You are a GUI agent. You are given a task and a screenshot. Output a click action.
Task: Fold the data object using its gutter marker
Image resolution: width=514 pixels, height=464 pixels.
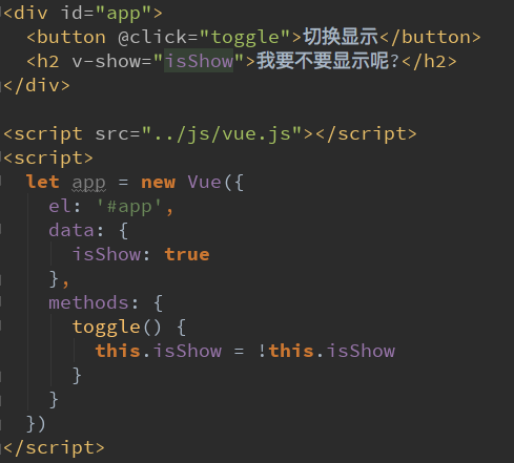(1, 230)
